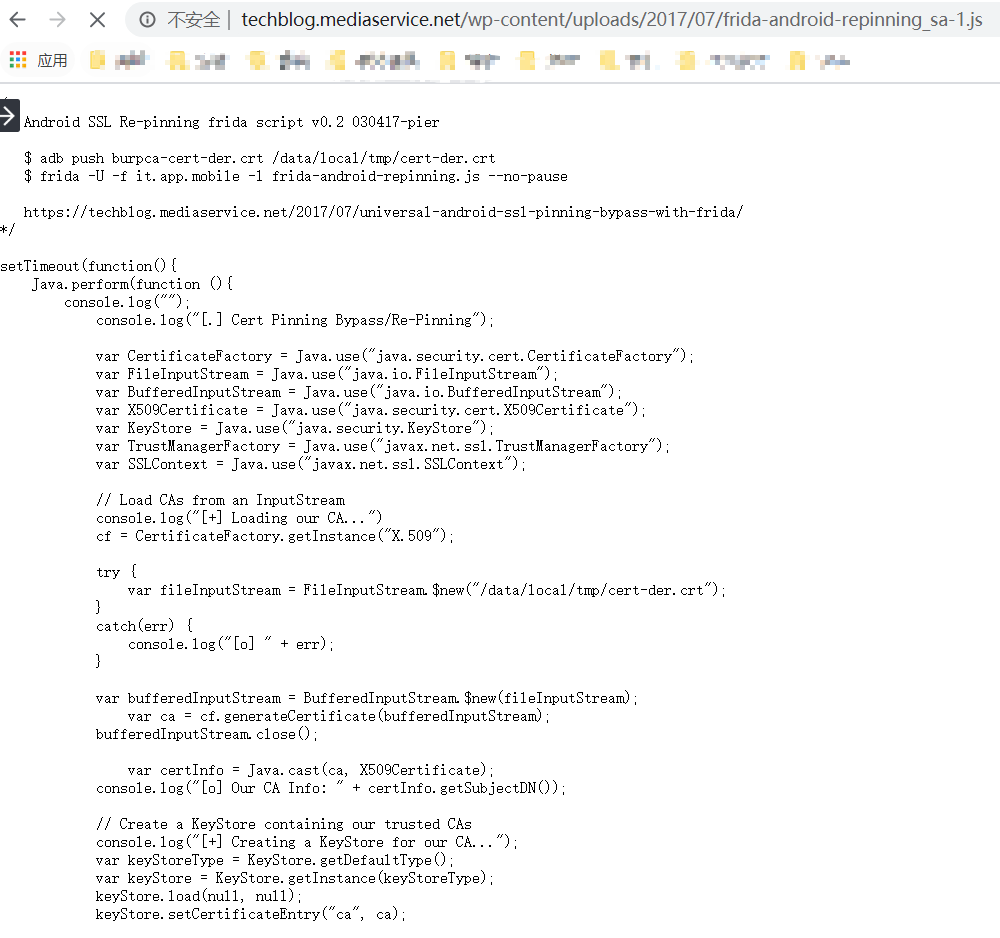The width and height of the screenshot is (1000, 938).
Task: Click the '// Load CAs from an InputStream' comment
Action: [221, 500]
